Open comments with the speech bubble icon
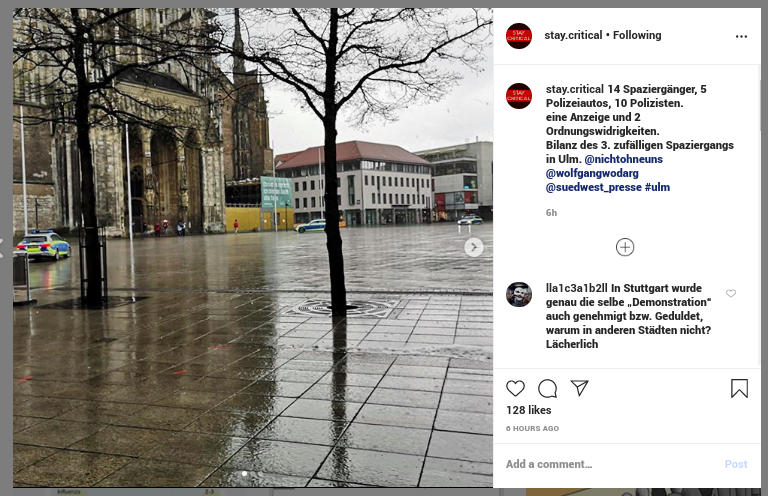Screen dimensions: 768x496 (x=548, y=389)
